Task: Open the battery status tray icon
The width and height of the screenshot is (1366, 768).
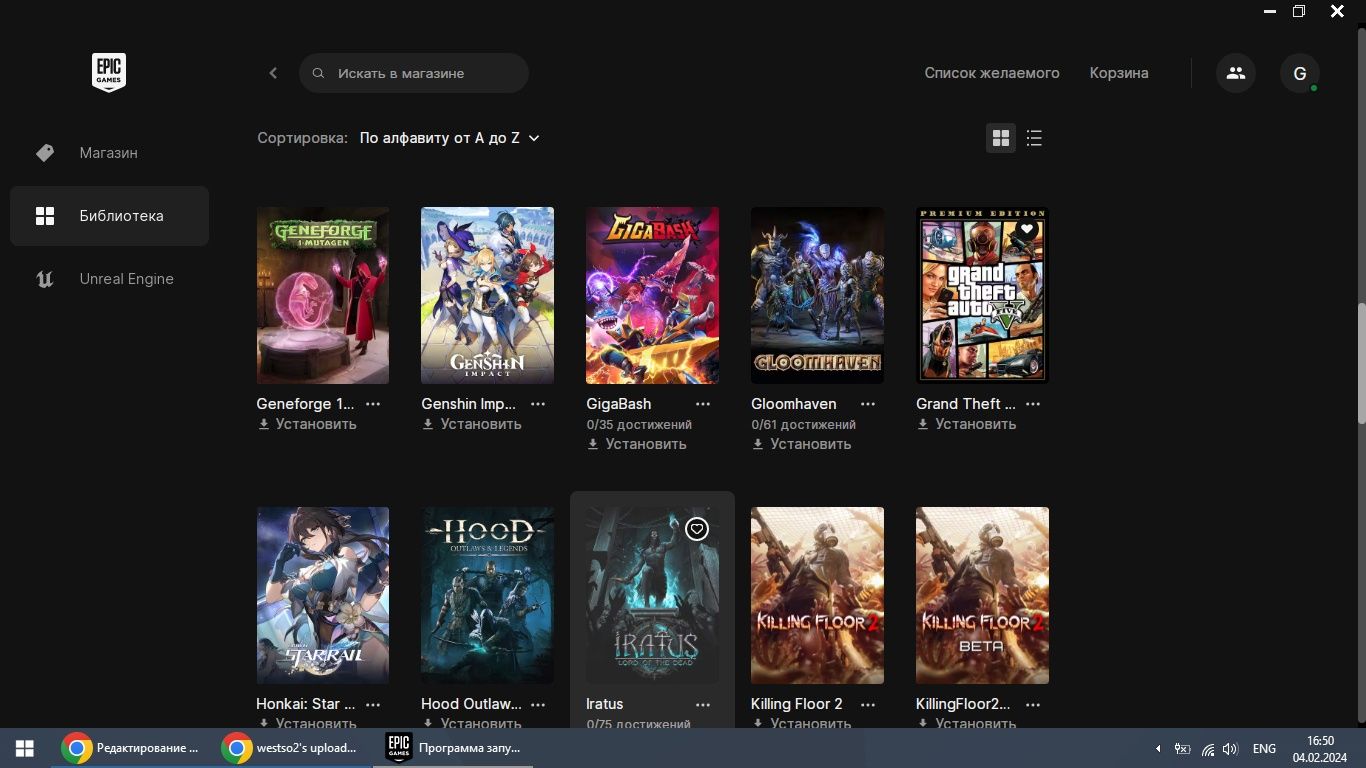Action: pos(1182,749)
